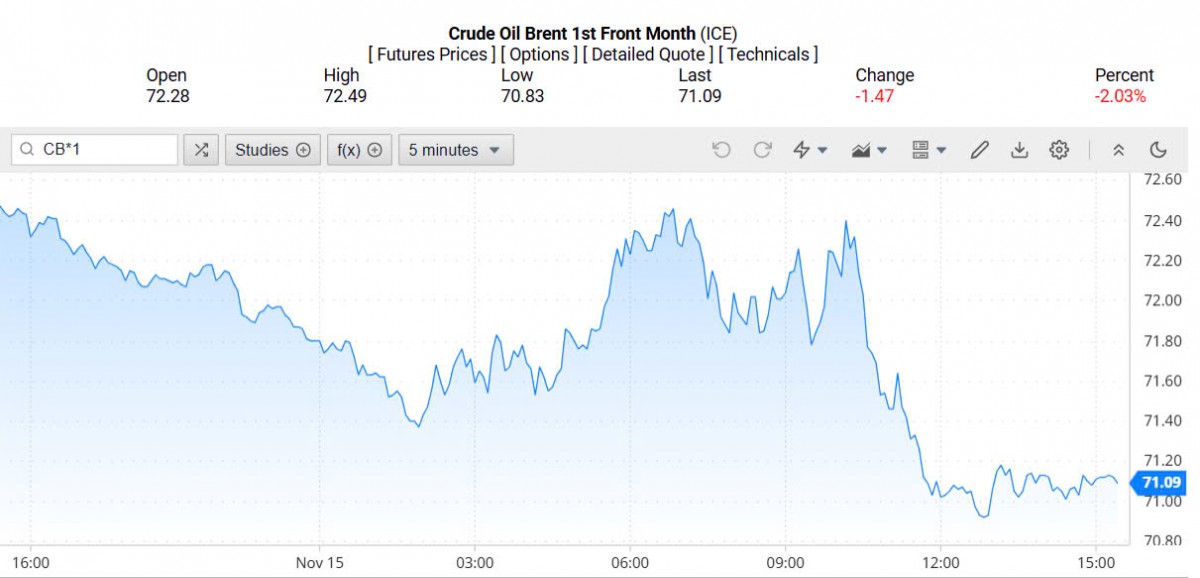Open chart settings gear
This screenshot has width=1200, height=578.
pos(1059,150)
